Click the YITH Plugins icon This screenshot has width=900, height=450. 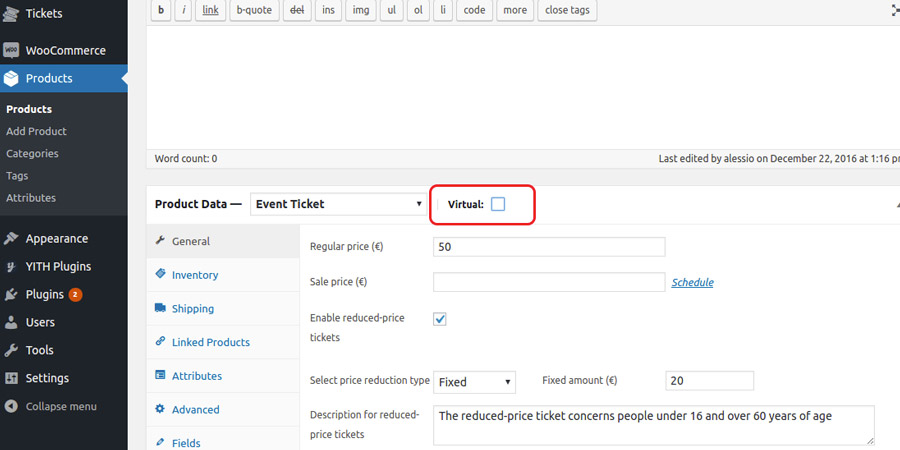(x=11, y=267)
